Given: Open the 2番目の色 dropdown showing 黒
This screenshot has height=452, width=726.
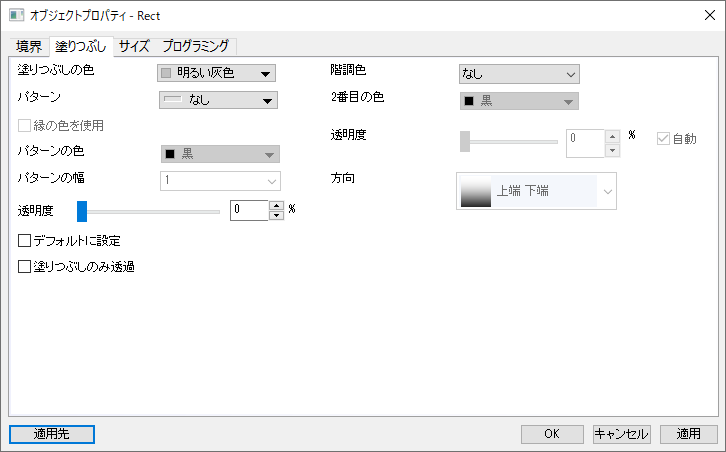Looking at the screenshot, I should click(519, 101).
